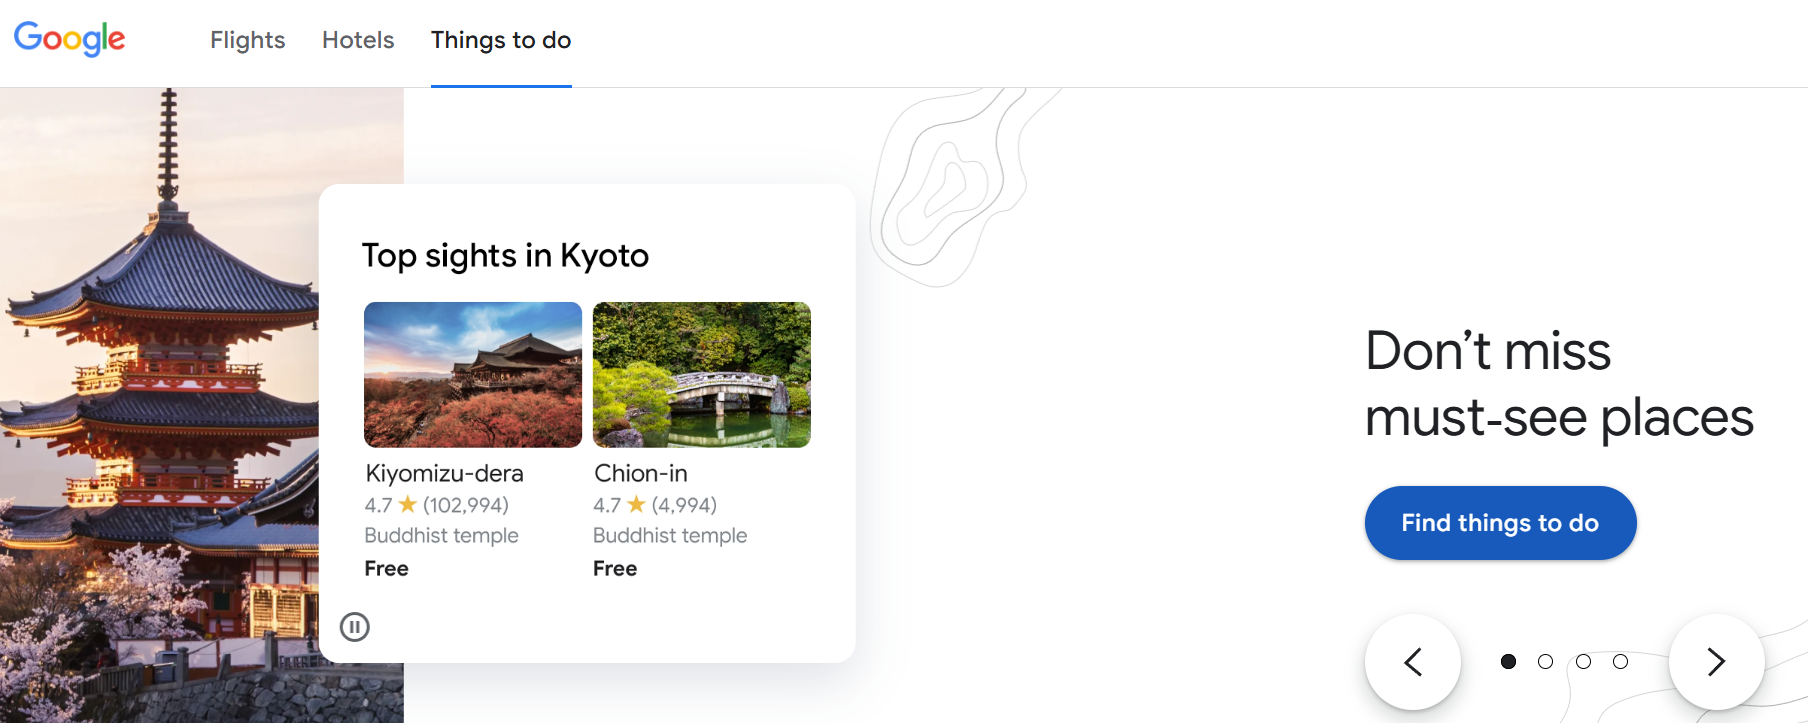Click the Google logo
The height and width of the screenshot is (723, 1808).
[x=70, y=39]
